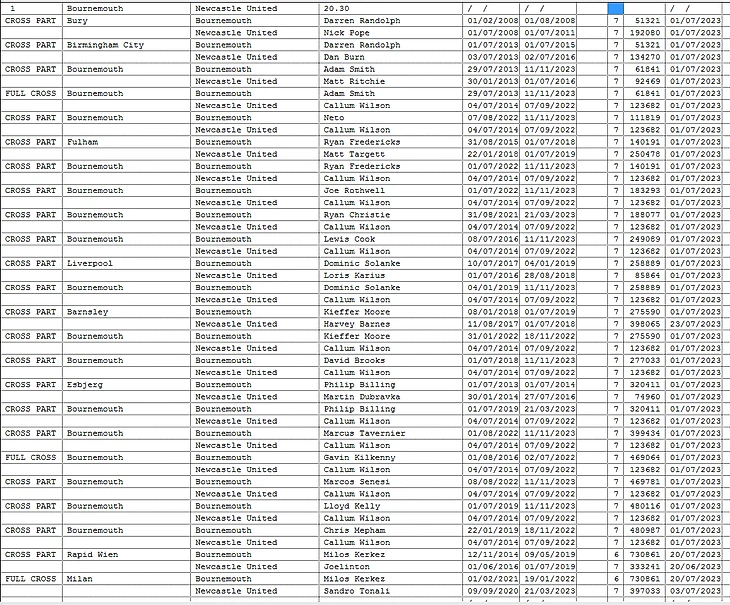Select the ID value '192080'
Screen dimensions: 730x605
coord(645,33)
